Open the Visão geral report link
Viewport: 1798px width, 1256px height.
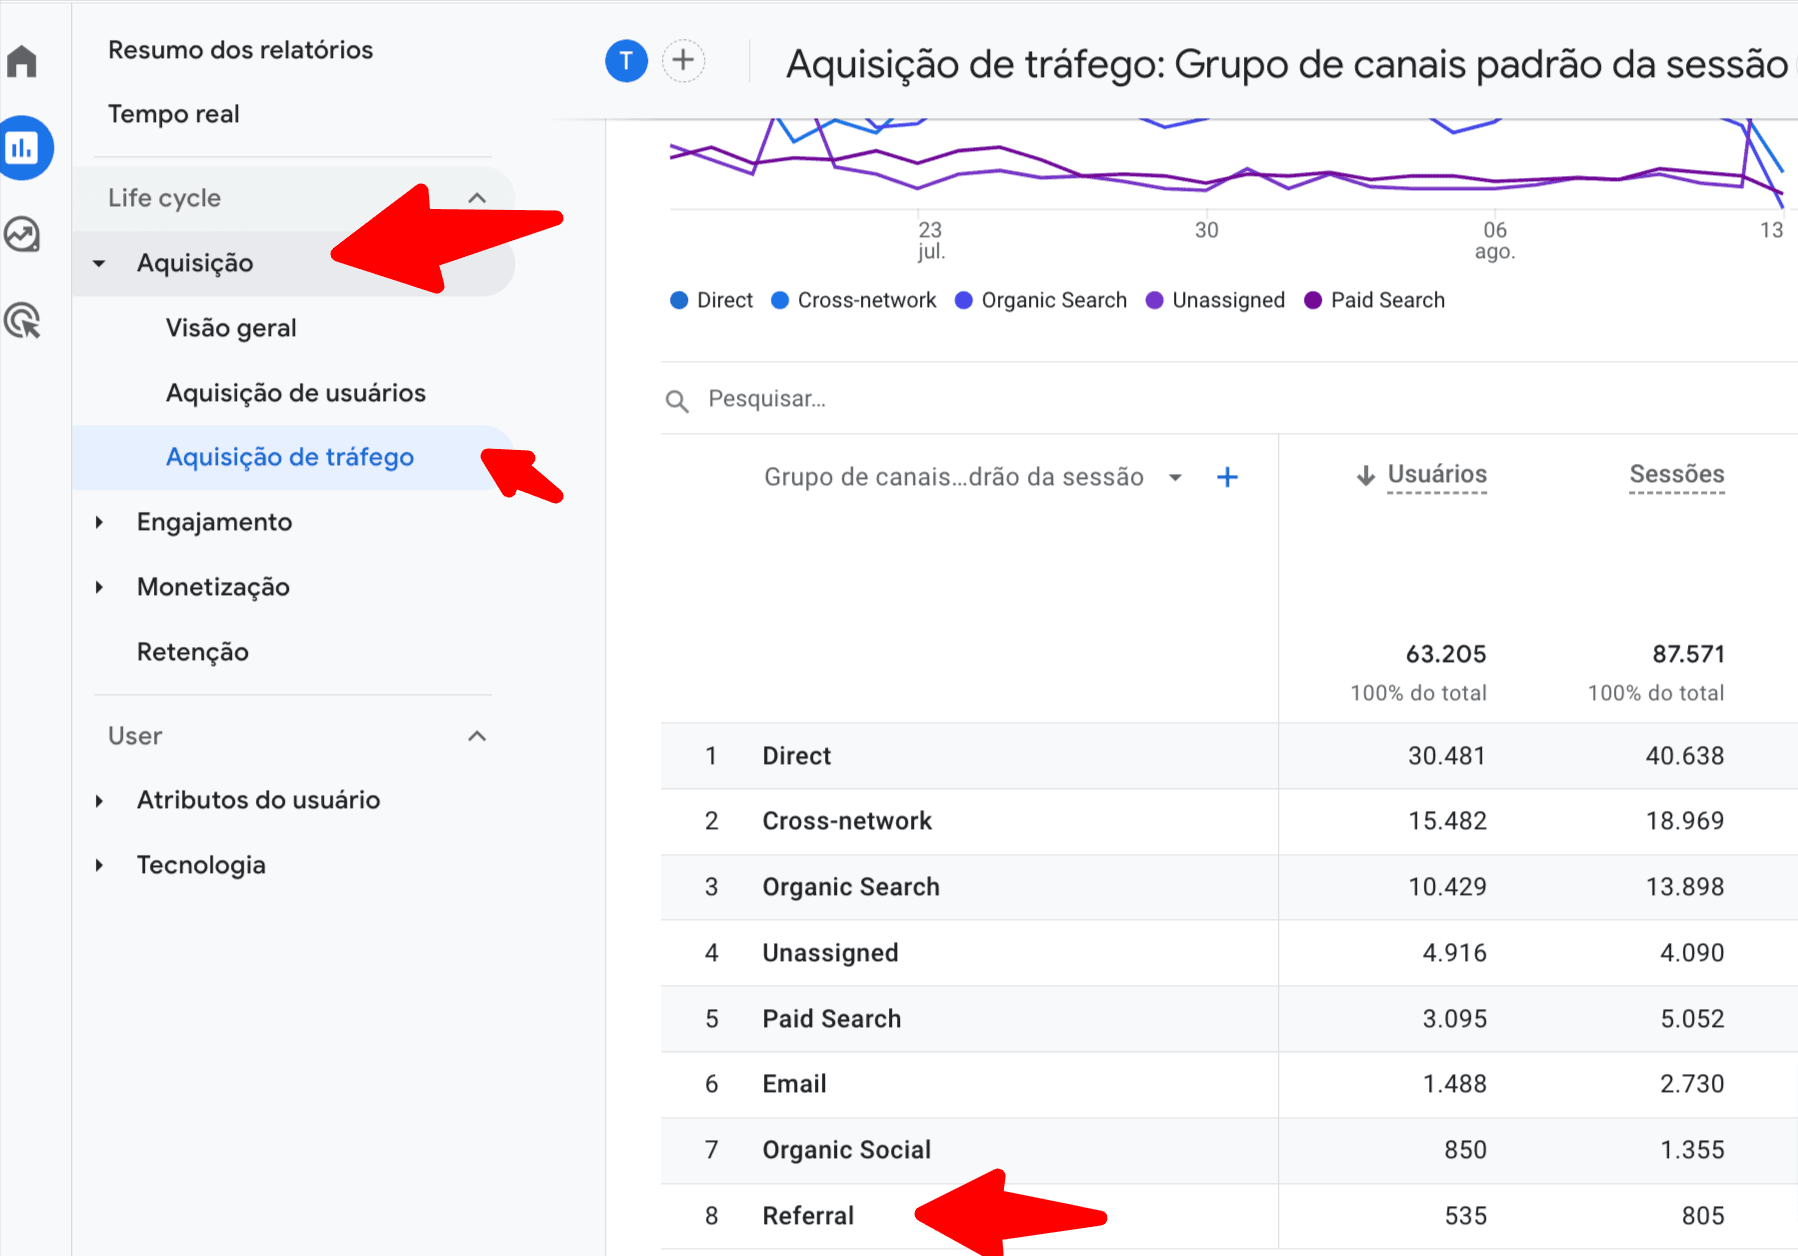point(231,327)
